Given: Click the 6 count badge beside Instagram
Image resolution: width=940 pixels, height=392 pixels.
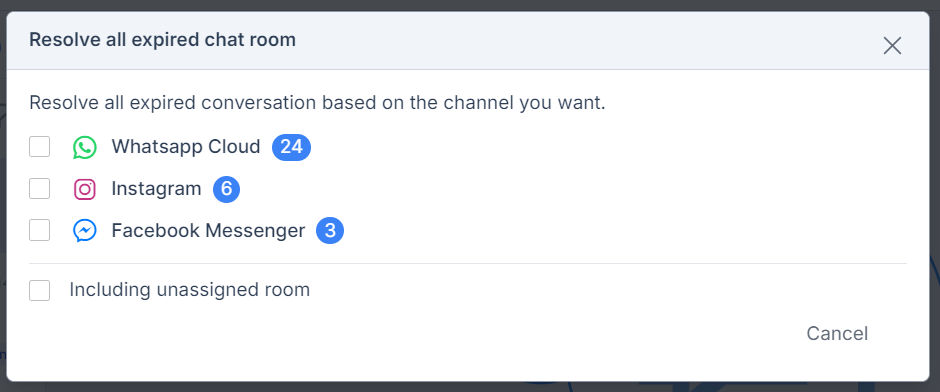Looking at the screenshot, I should click(x=227, y=189).
